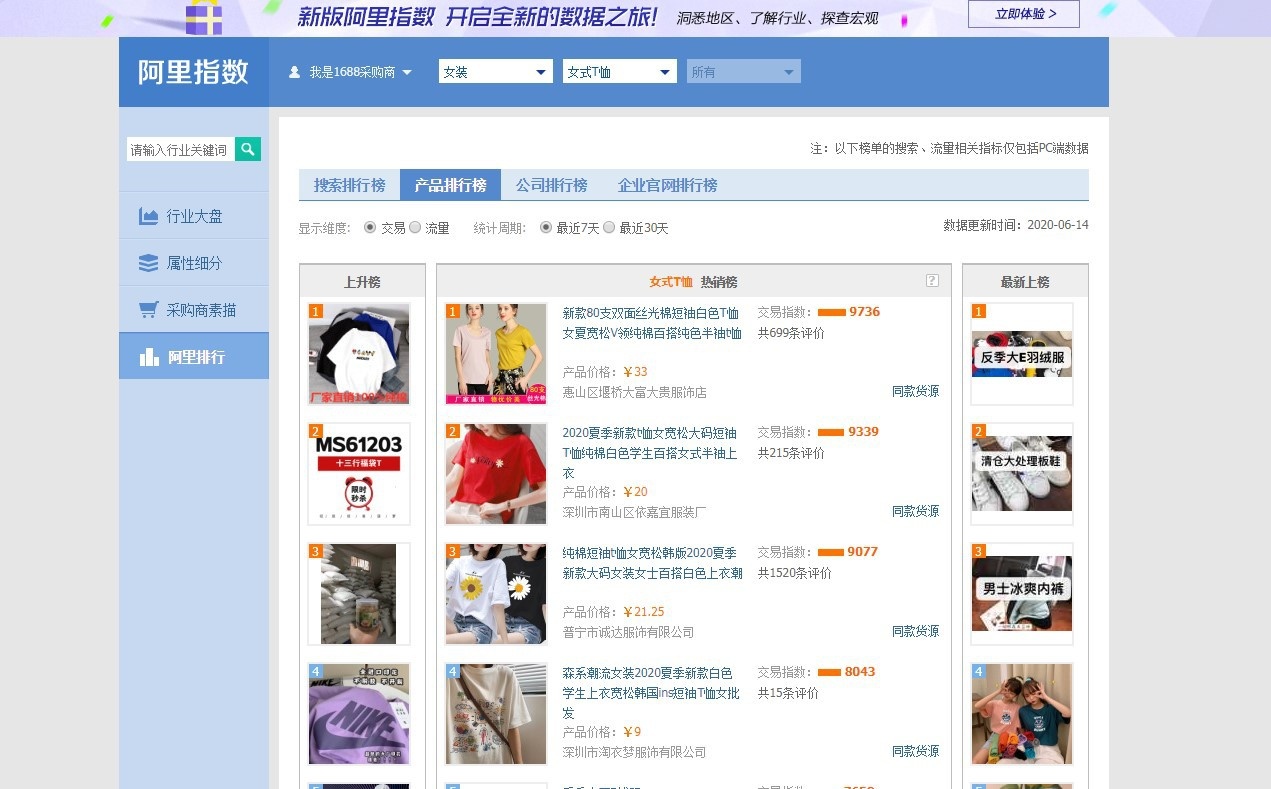This screenshot has width=1271, height=789.
Task: Open seller 惠山区堰桥大富大贵服饰店
Action: 634,392
